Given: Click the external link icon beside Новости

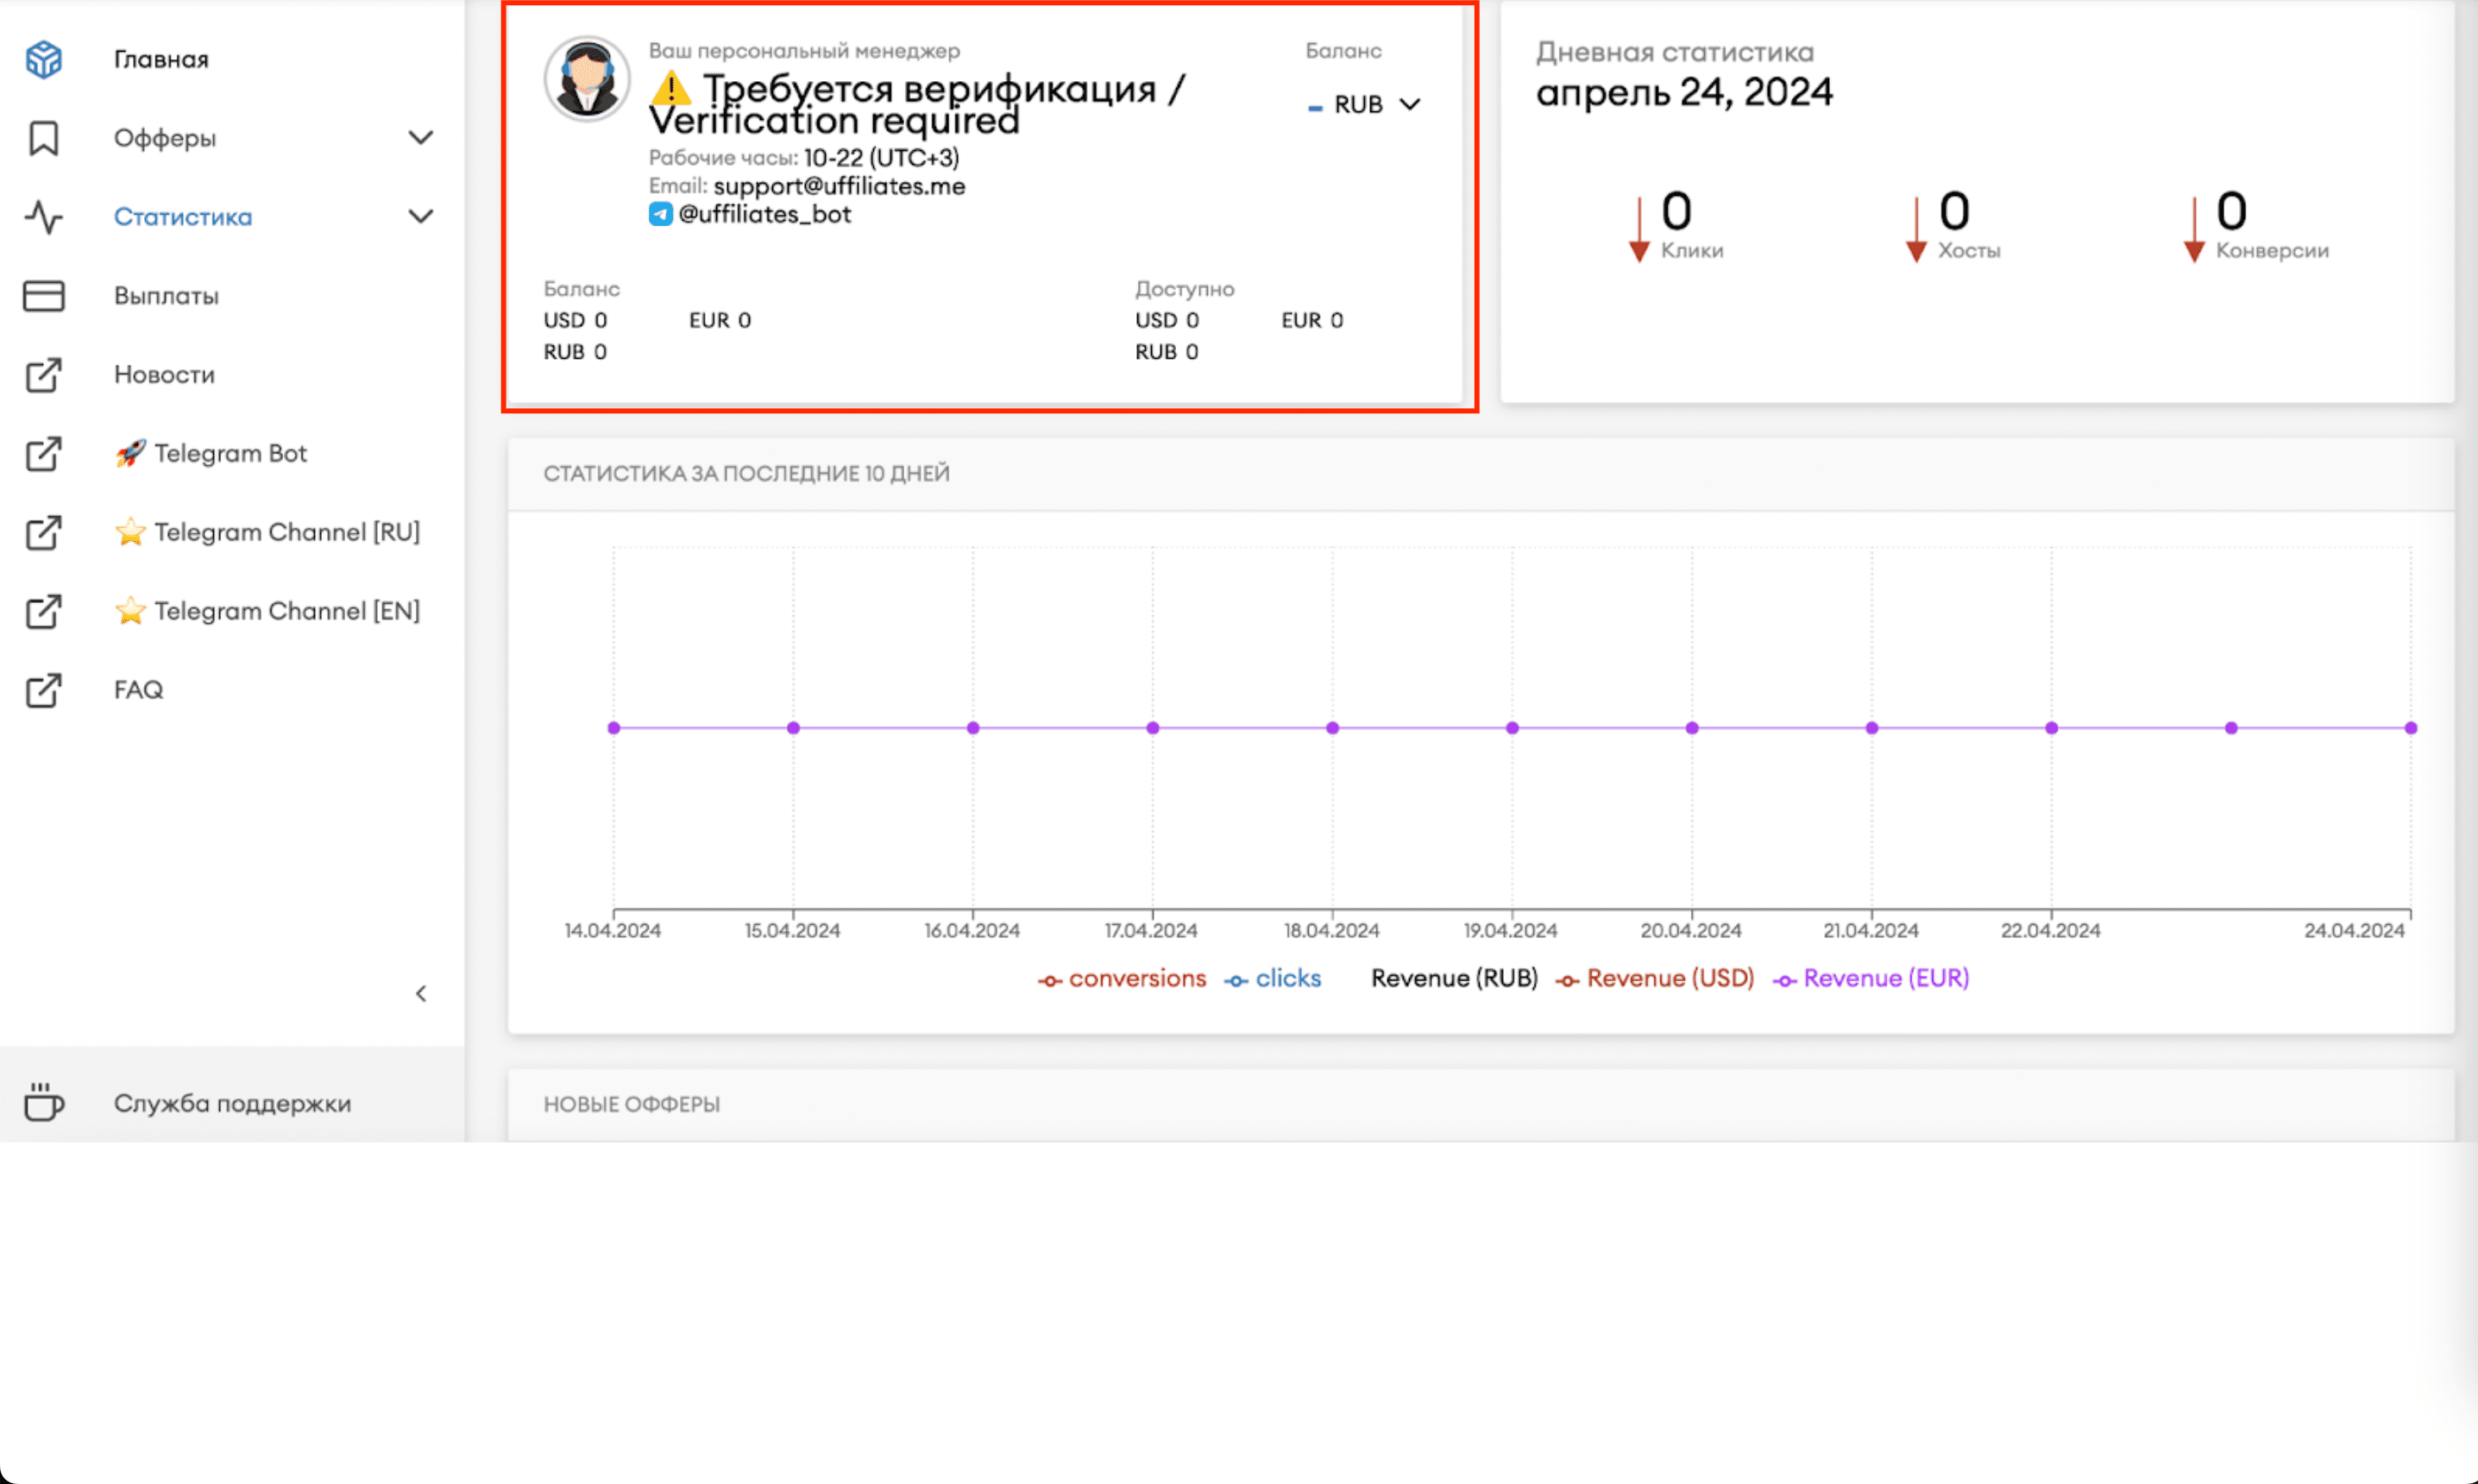Looking at the screenshot, I should coord(44,375).
